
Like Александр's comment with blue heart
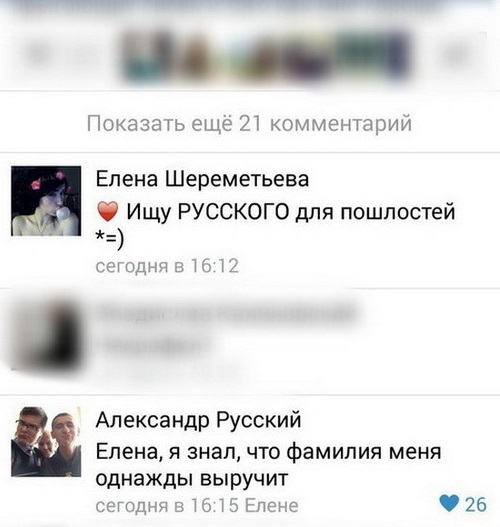pyautogui.click(x=449, y=504)
